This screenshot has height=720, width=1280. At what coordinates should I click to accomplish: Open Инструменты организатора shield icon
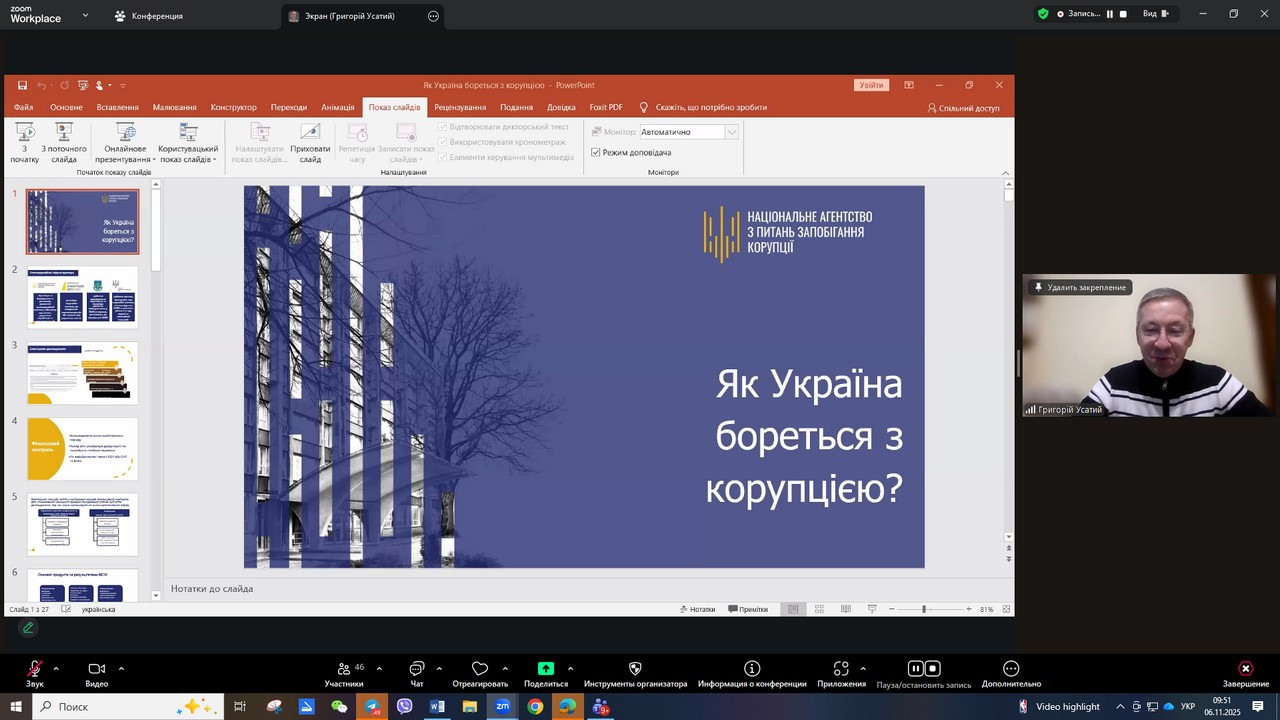(x=635, y=669)
